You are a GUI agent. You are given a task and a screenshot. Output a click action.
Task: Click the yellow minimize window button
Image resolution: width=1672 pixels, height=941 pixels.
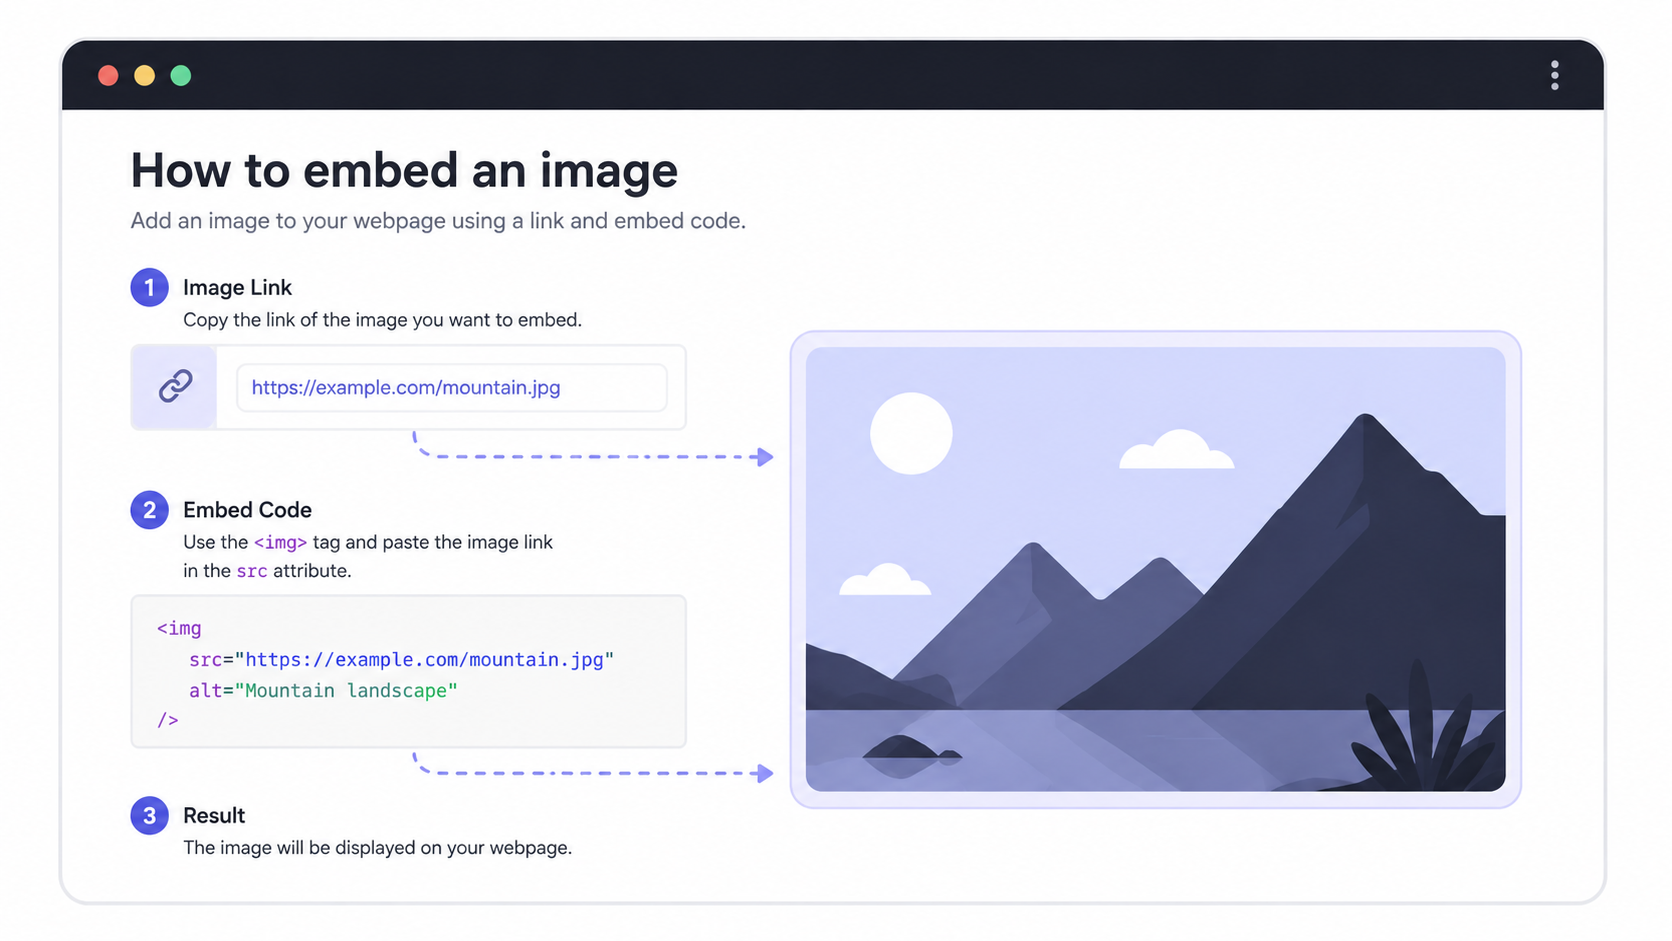(x=144, y=76)
